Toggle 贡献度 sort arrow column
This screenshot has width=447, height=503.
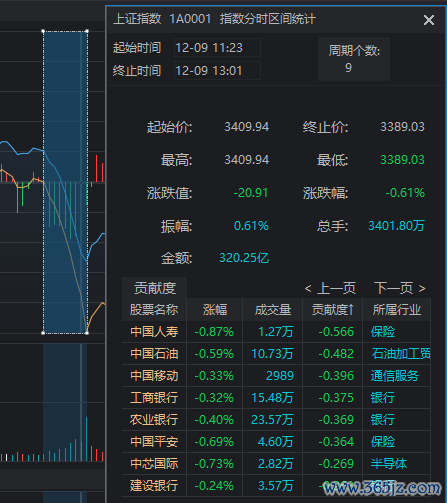click(332, 310)
